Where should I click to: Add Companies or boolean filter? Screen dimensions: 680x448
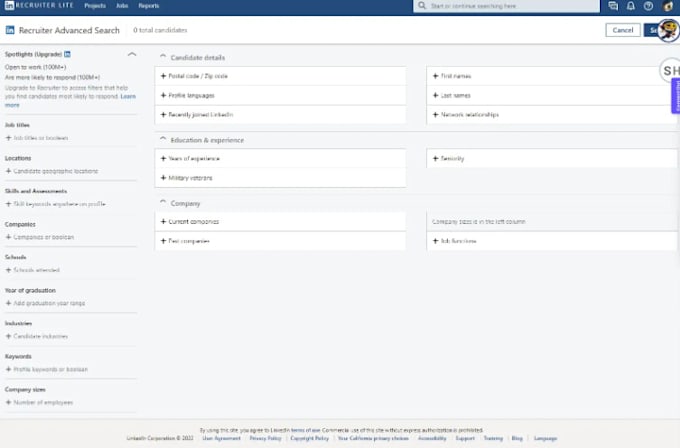coord(39,237)
